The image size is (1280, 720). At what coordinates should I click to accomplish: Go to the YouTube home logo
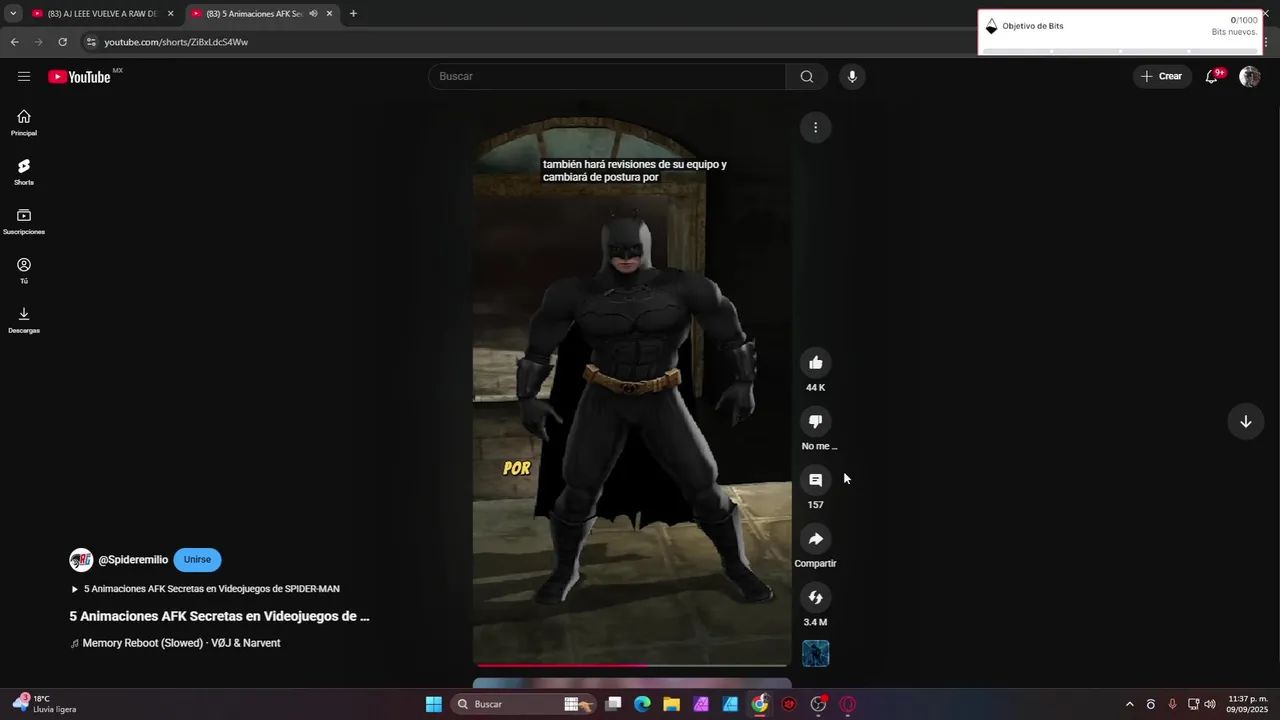point(79,77)
